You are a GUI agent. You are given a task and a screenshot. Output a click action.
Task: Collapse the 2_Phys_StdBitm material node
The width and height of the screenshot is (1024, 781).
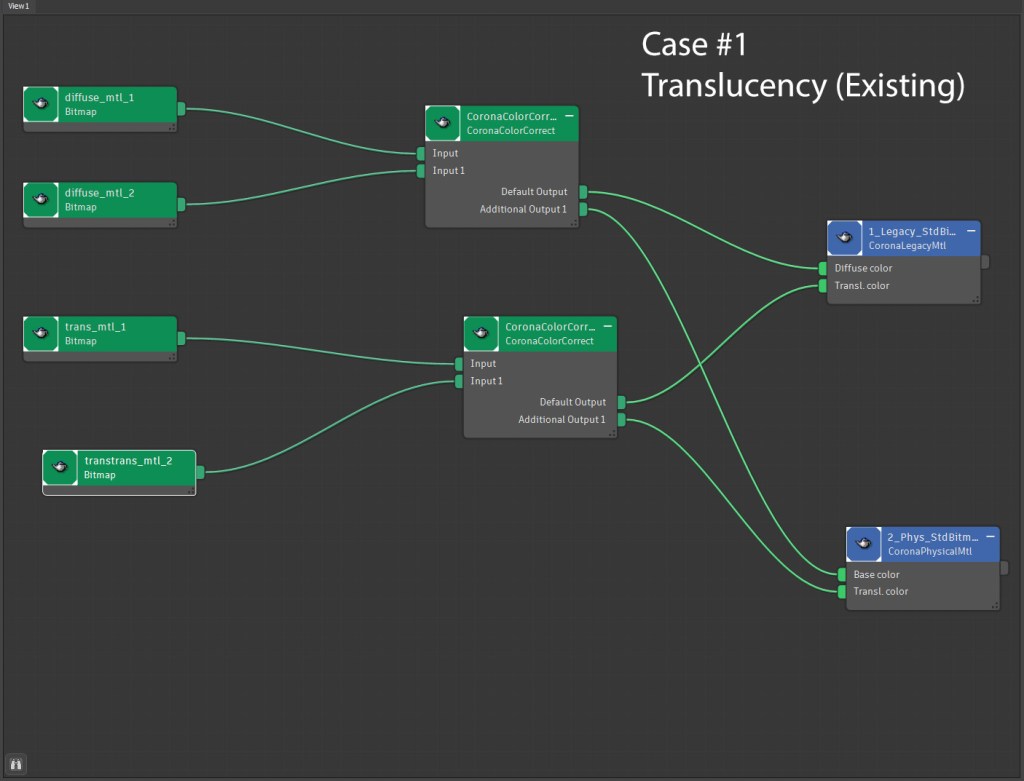[x=990, y=537]
